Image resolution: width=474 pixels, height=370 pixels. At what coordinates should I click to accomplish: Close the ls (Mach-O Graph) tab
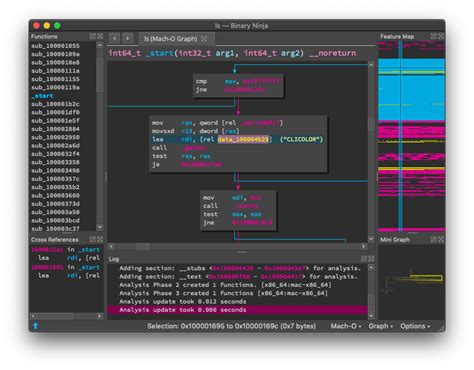click(204, 39)
